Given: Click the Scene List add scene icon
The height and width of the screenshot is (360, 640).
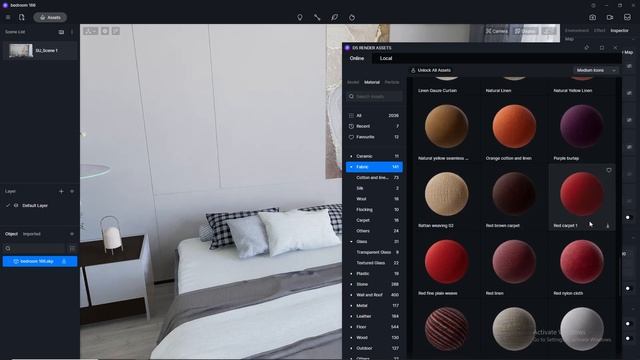Looking at the screenshot, I should [x=61, y=32].
